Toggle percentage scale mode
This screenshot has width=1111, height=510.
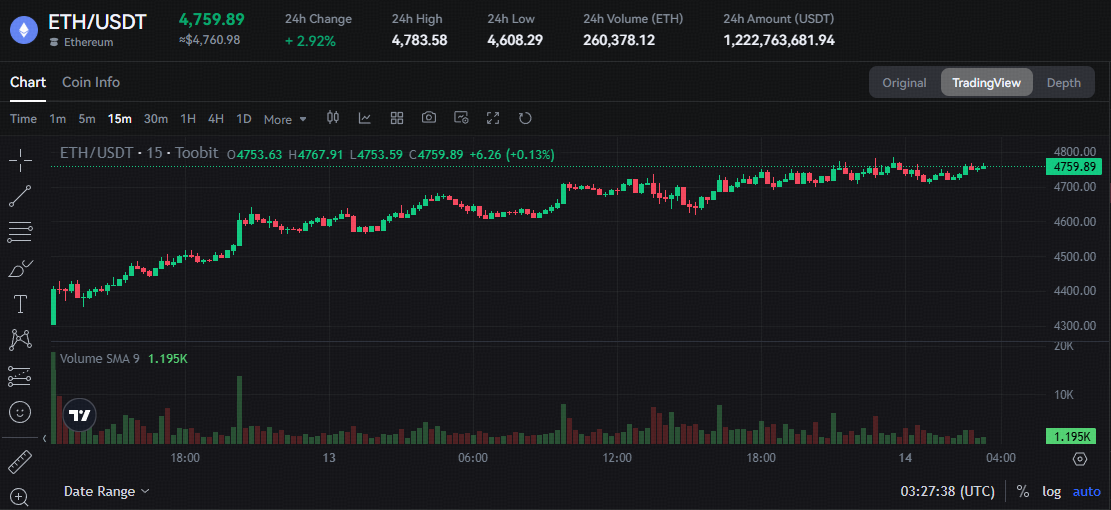click(x=1022, y=491)
